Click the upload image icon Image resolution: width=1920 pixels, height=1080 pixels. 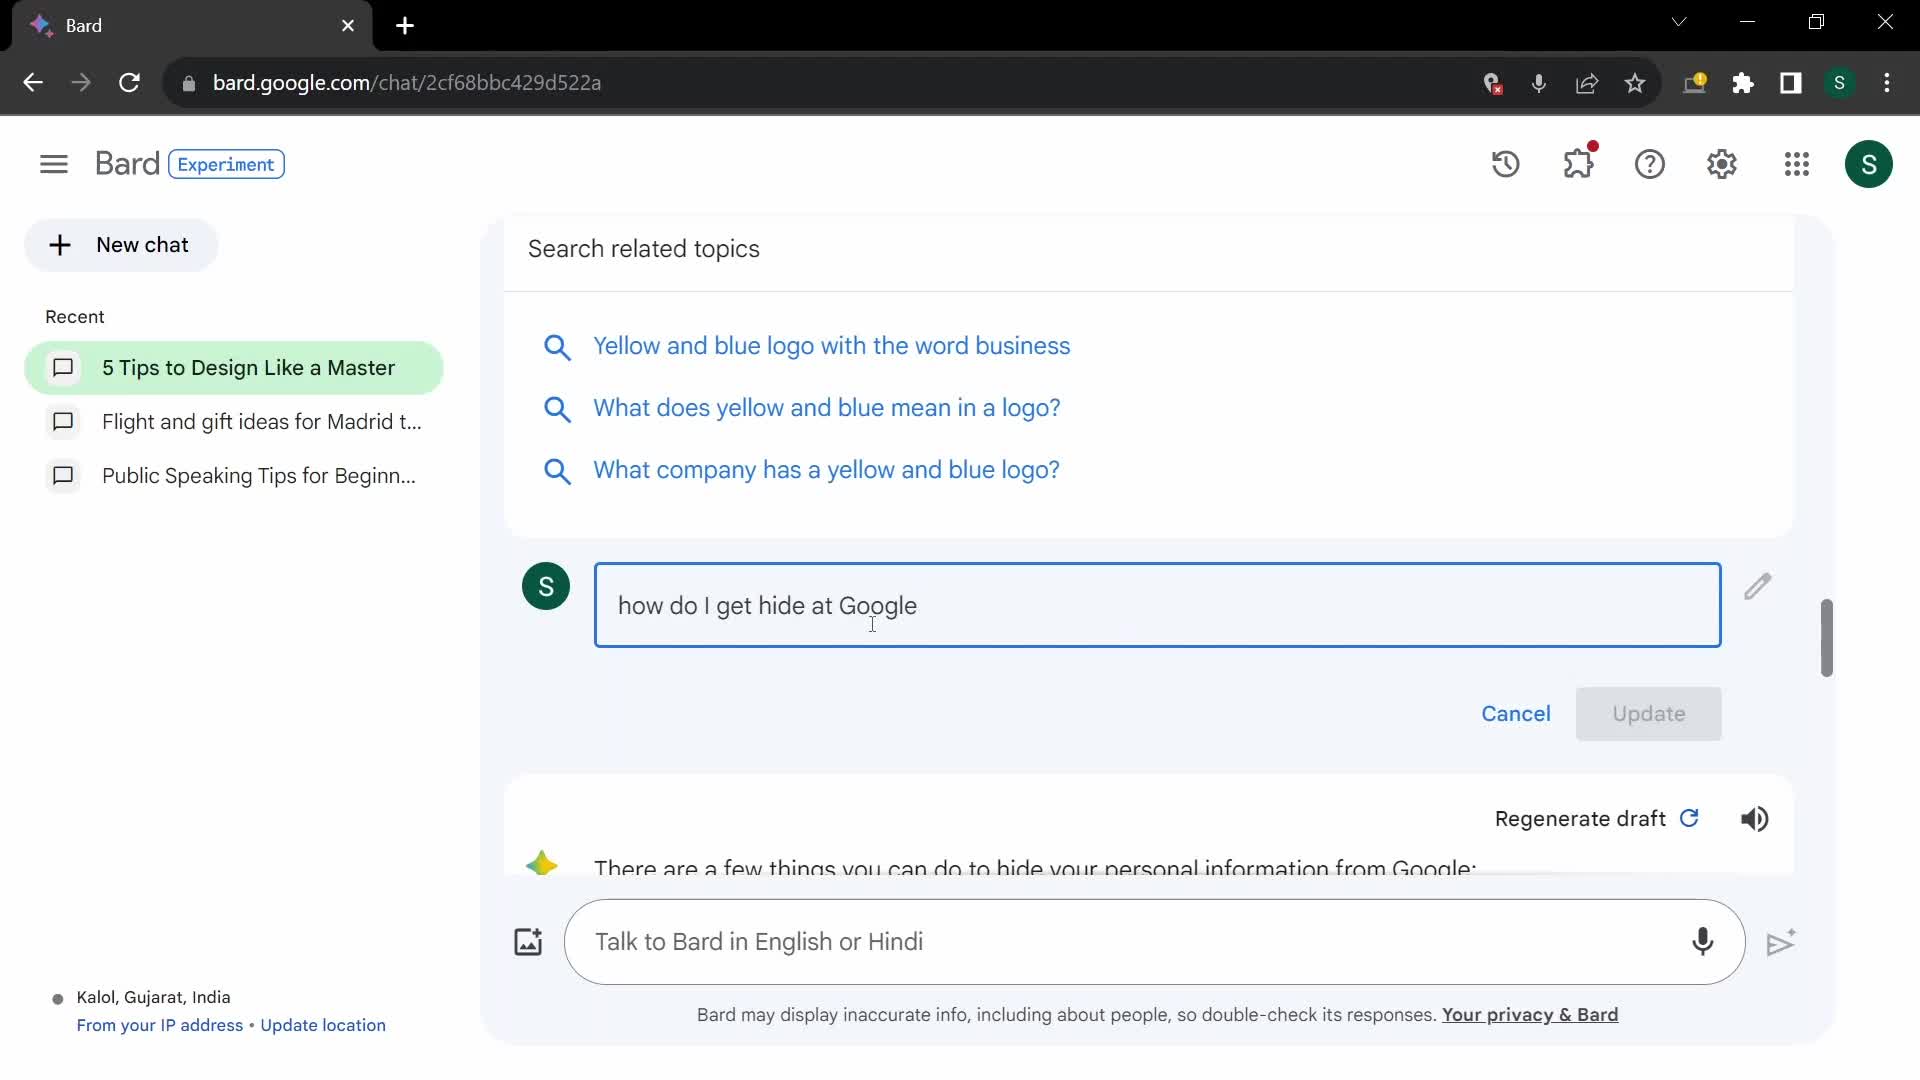coord(528,942)
